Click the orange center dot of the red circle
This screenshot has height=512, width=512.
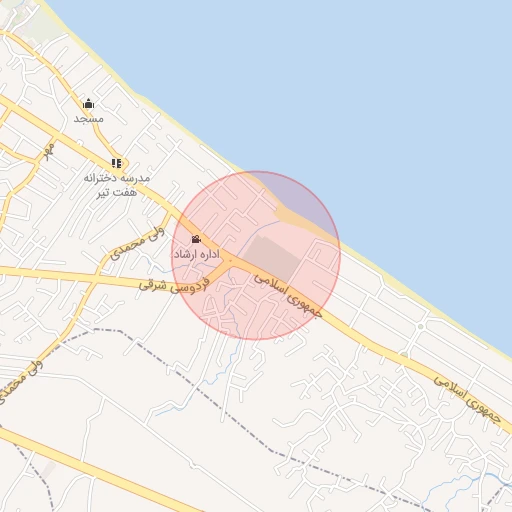[230, 260]
